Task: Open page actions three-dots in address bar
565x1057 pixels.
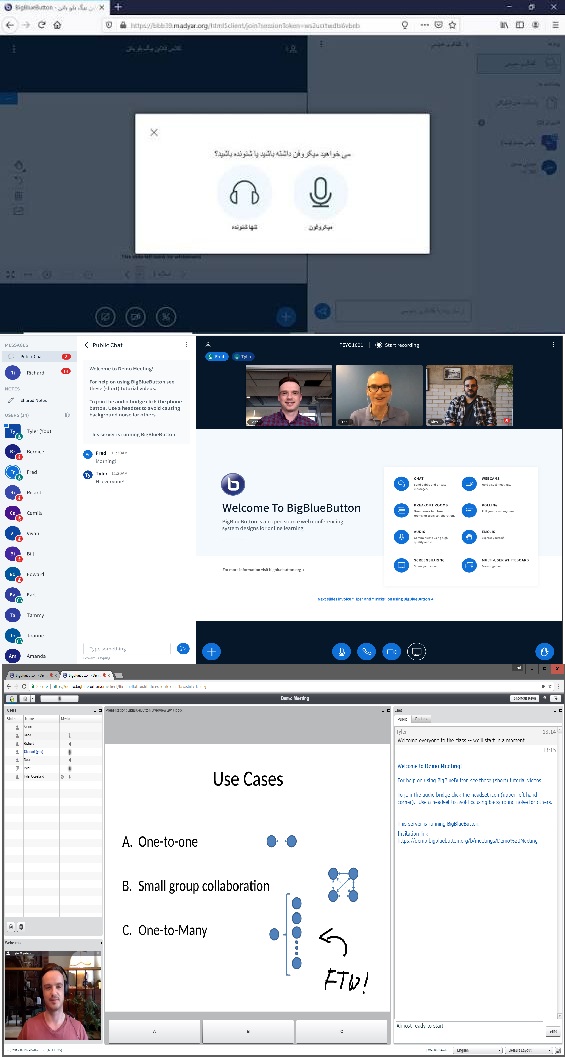Action: 423,24
